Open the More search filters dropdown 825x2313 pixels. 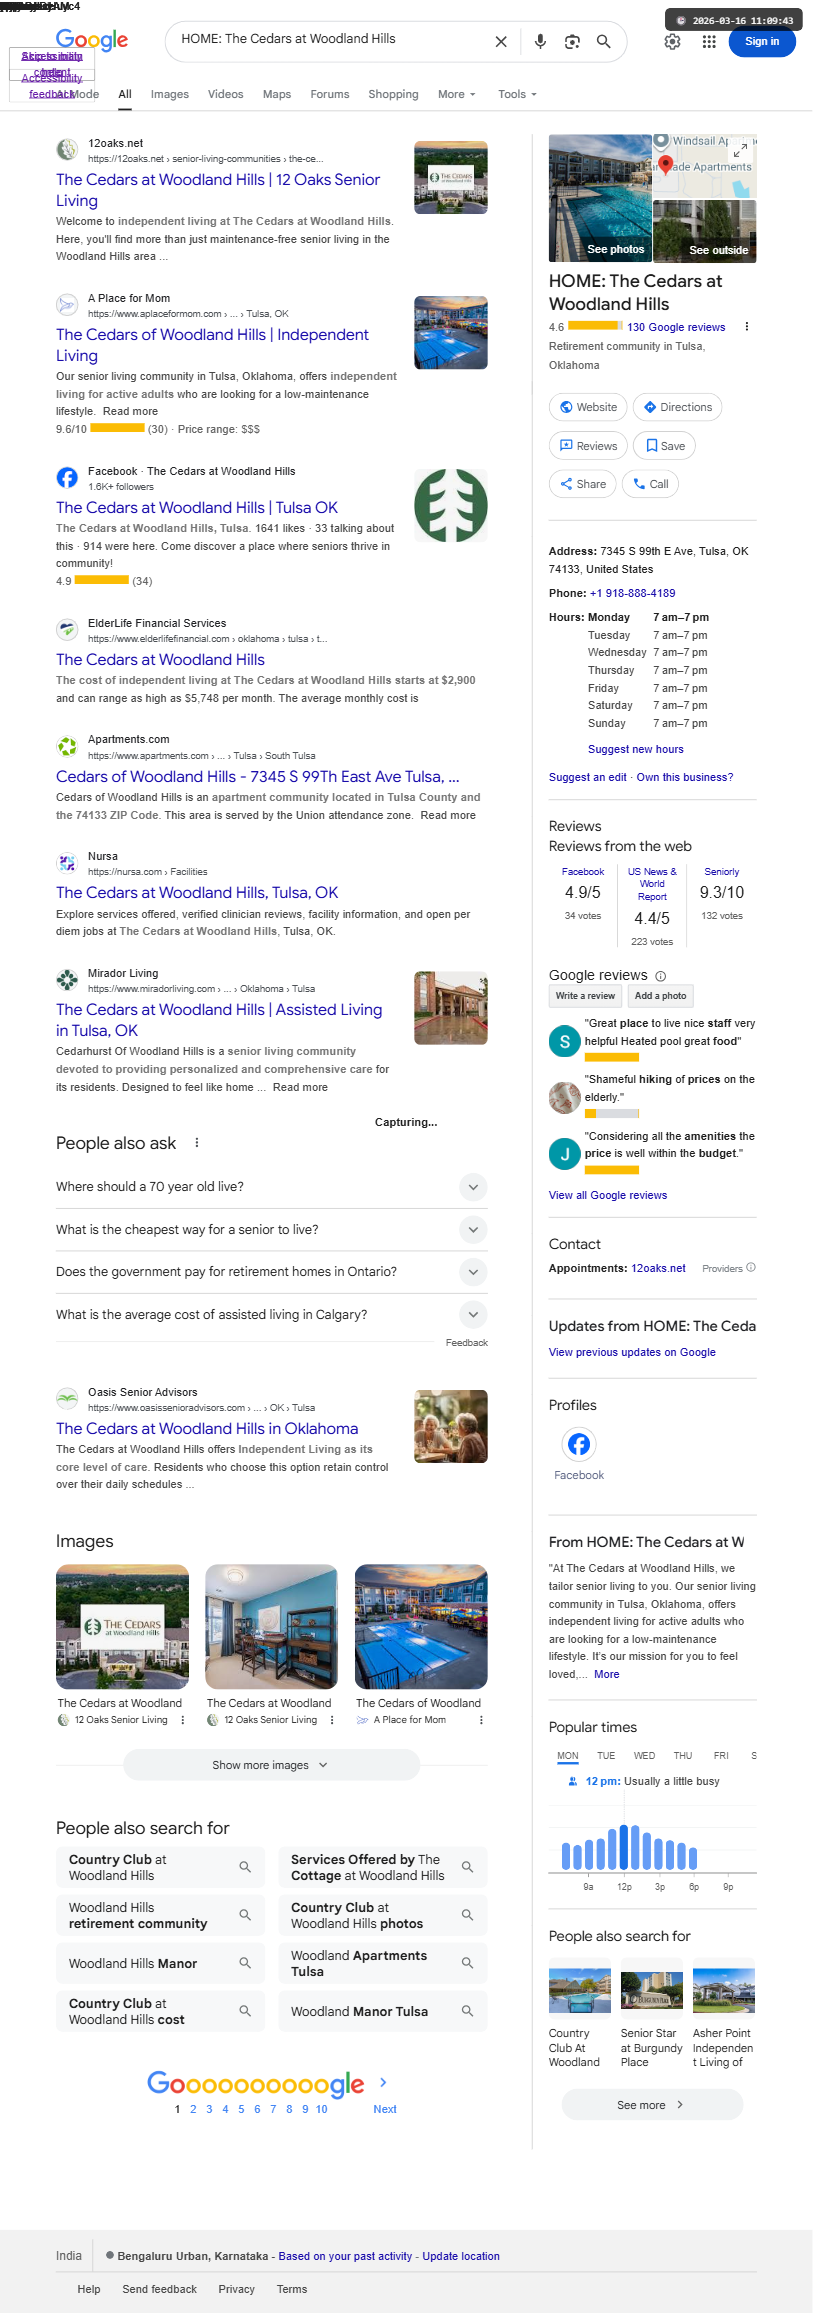coord(457,94)
